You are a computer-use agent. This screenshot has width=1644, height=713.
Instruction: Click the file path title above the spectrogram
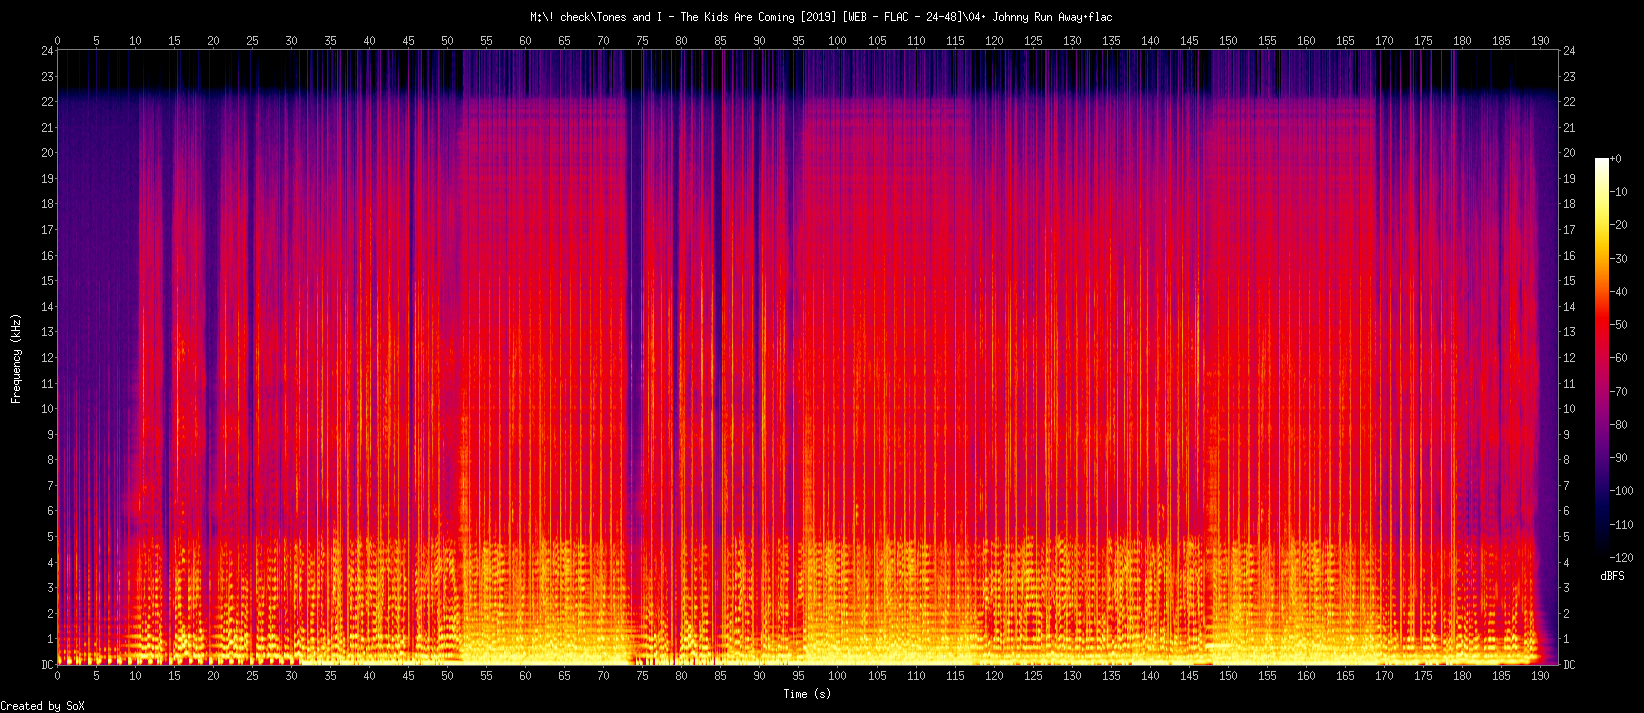pyautogui.click(x=821, y=17)
